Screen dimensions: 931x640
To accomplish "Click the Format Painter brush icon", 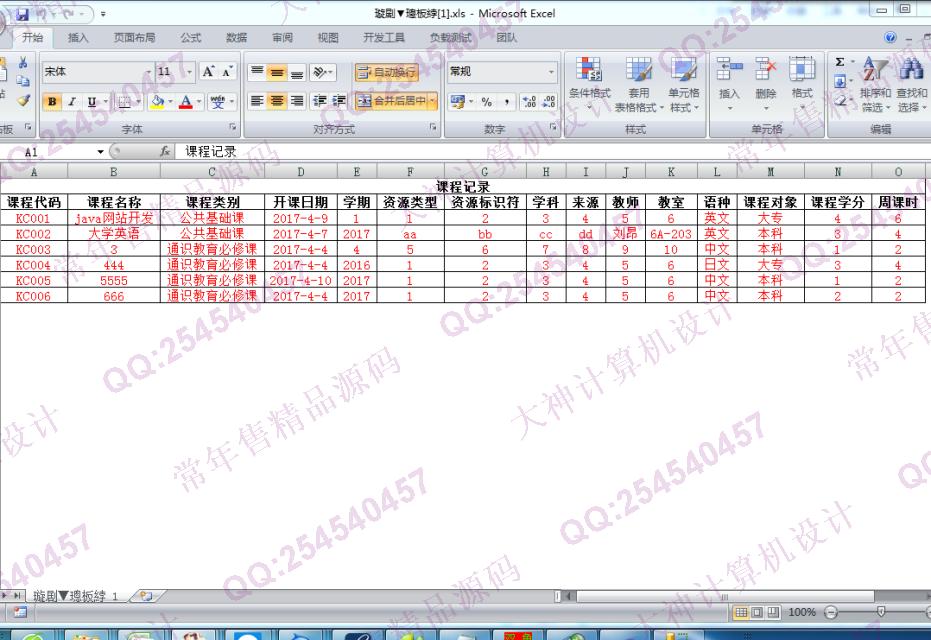I will point(23,100).
